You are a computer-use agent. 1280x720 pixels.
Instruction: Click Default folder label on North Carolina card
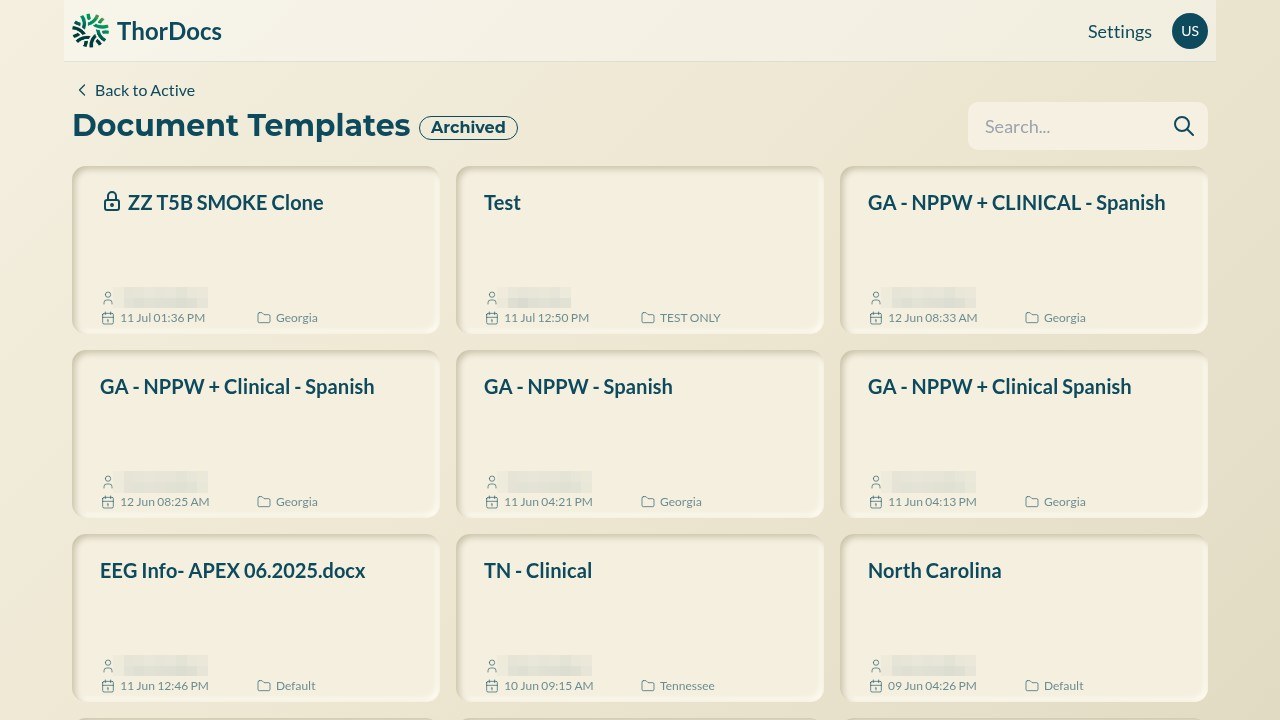[1064, 686]
